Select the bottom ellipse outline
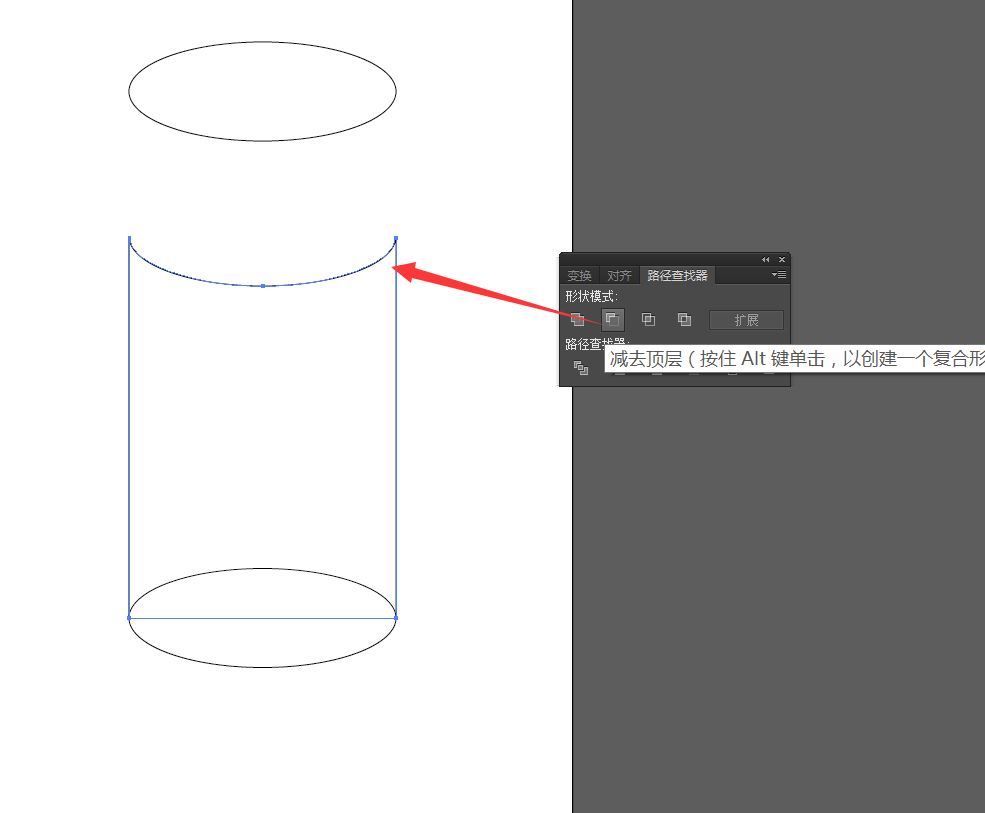 pos(262,667)
